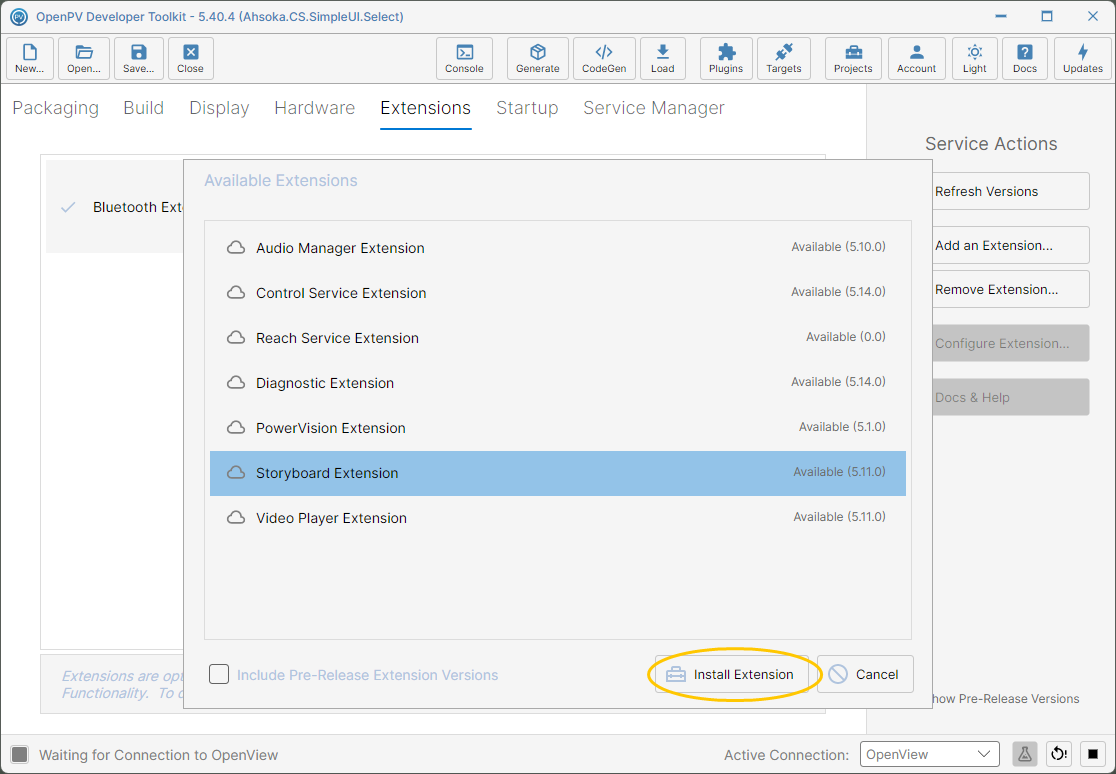
Task: Click cloud icon beside PowerVision Extension
Action: click(236, 428)
